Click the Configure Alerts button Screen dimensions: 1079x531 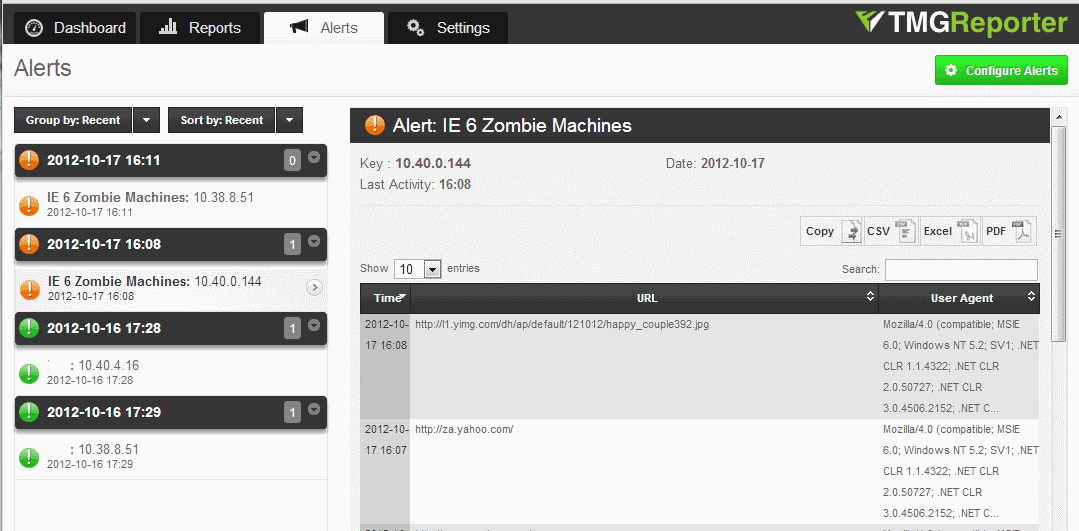[1001, 71]
